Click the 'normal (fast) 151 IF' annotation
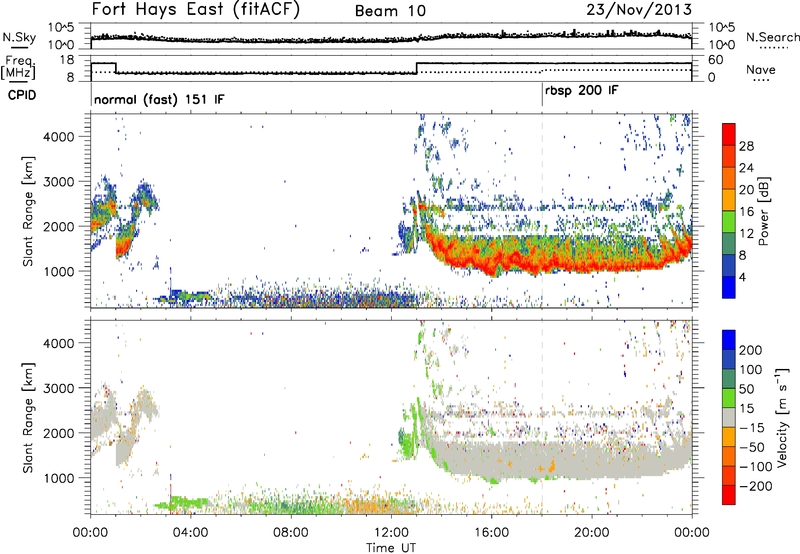 tap(159, 99)
